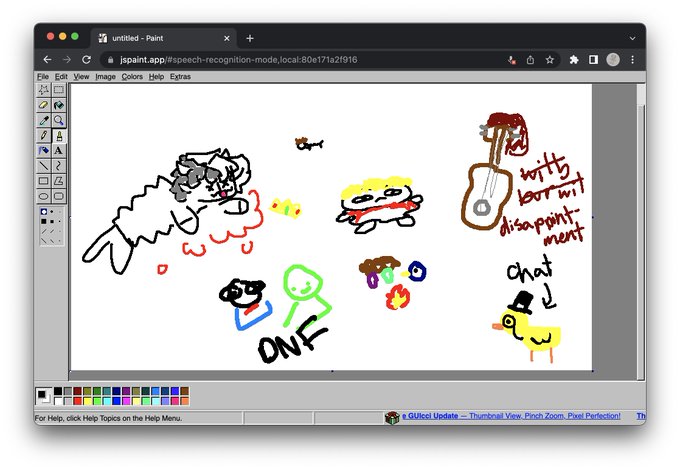Select the Free-Form Select star tool
This screenshot has width=680, height=470.
click(43, 90)
